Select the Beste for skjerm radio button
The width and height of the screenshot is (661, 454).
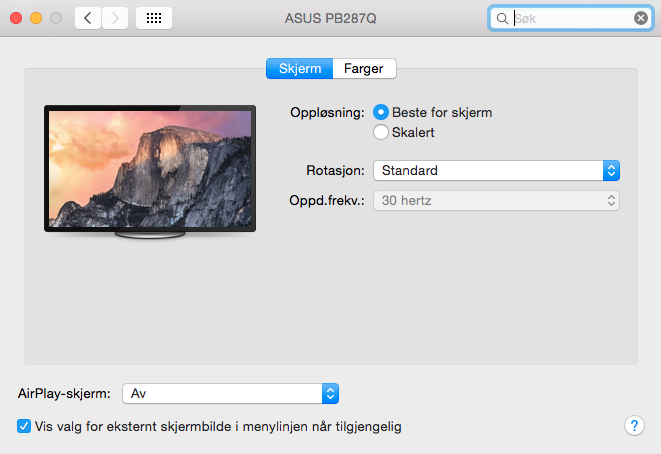381,113
